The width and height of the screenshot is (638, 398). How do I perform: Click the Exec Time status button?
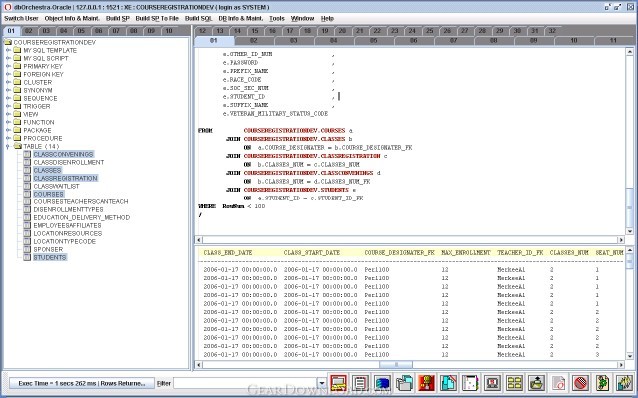coord(82,383)
